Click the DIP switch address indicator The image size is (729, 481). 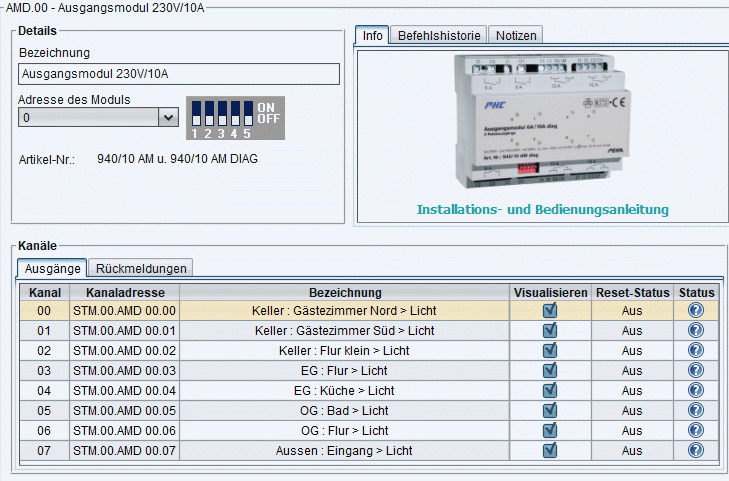tap(235, 118)
